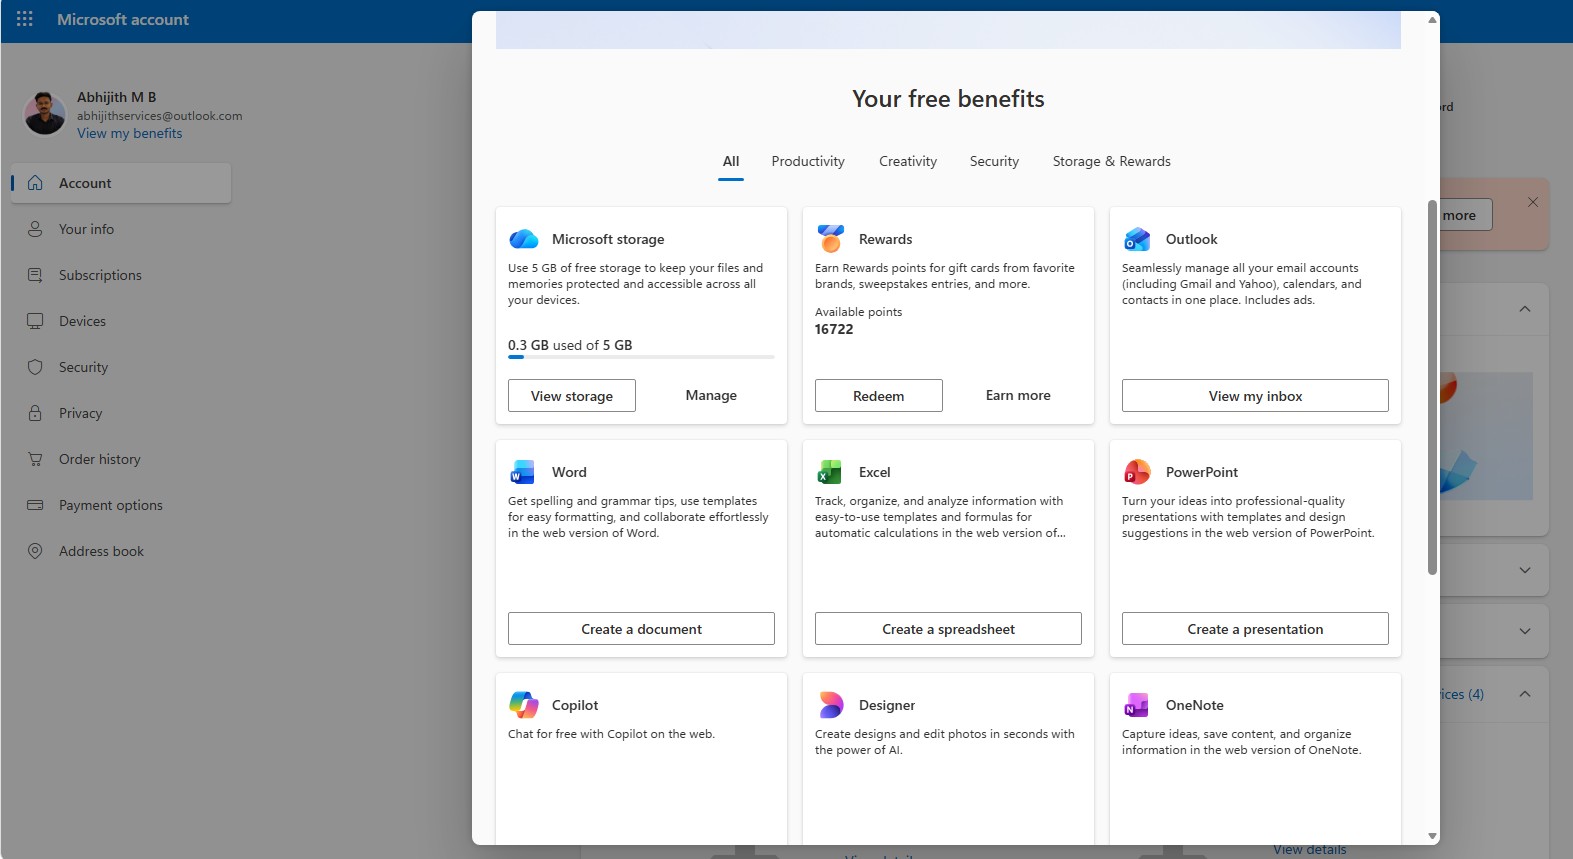Click the Microsoft storage cloud icon

tap(523, 239)
